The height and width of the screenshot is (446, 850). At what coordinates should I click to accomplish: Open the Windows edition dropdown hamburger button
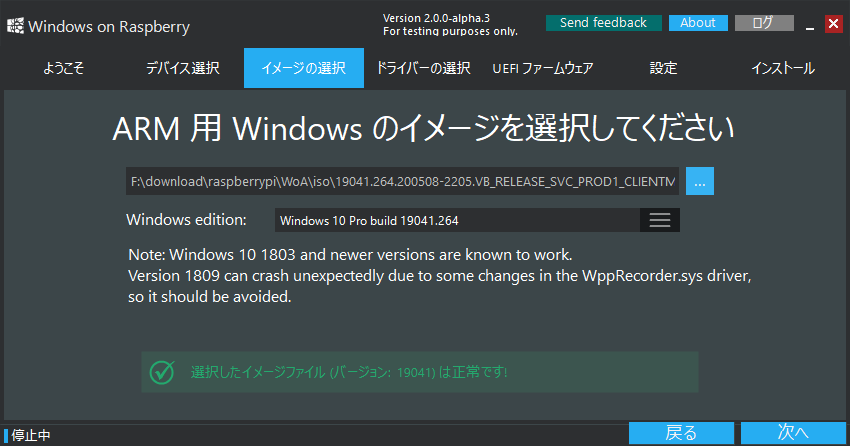(x=660, y=220)
